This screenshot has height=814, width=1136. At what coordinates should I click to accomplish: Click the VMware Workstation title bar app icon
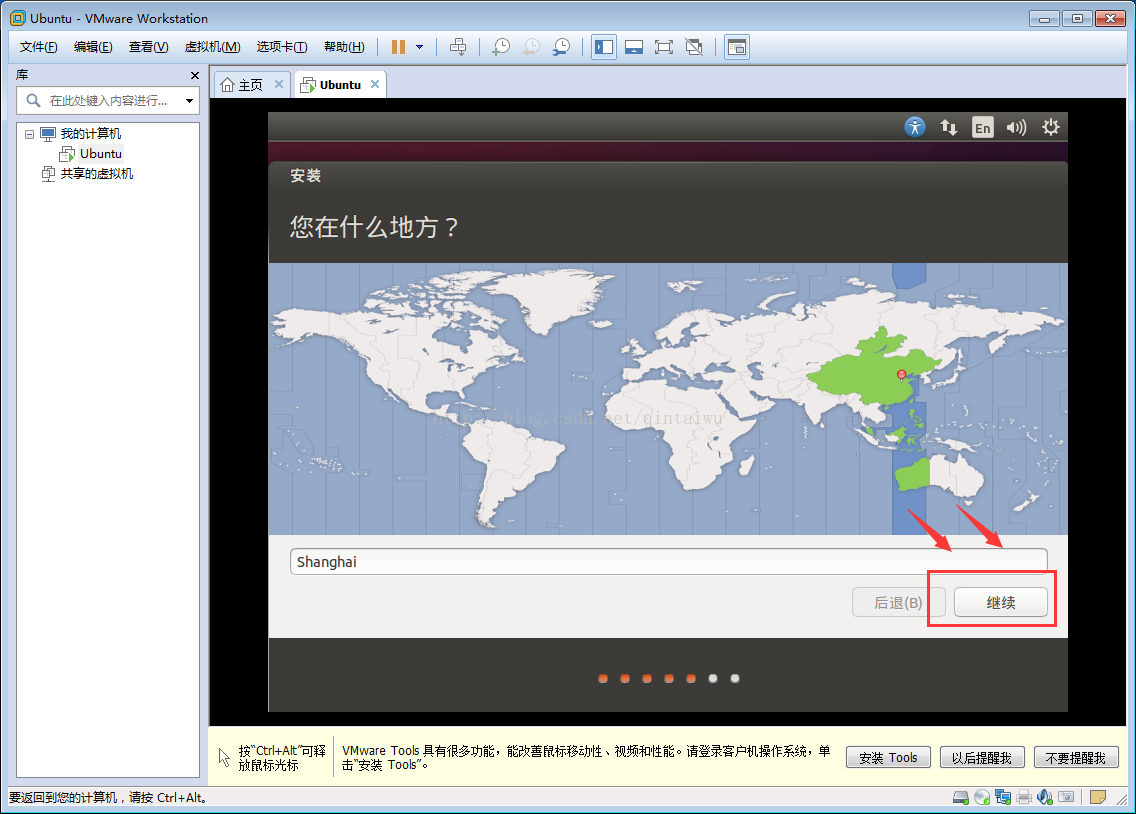point(17,18)
